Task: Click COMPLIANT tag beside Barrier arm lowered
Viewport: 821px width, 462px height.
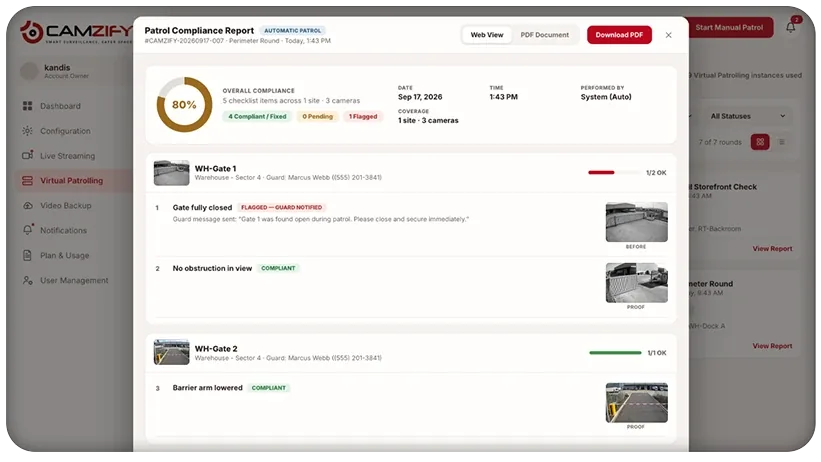Action: click(269, 388)
